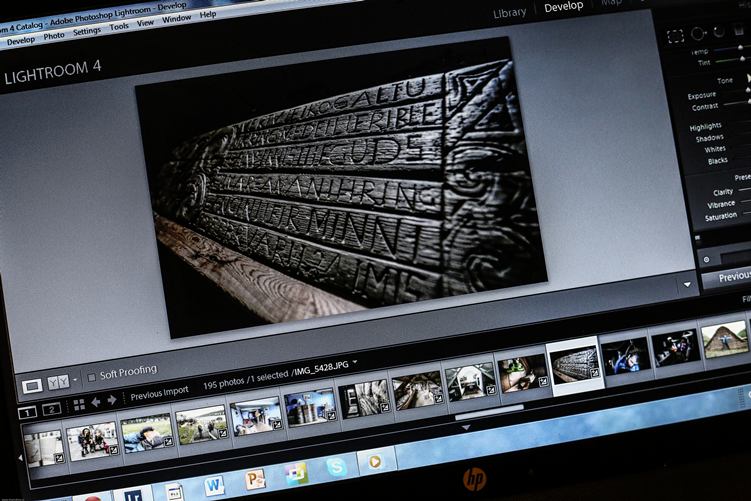Viewport: 751px width, 501px height.
Task: Click the Shadows label
Action: (x=709, y=138)
